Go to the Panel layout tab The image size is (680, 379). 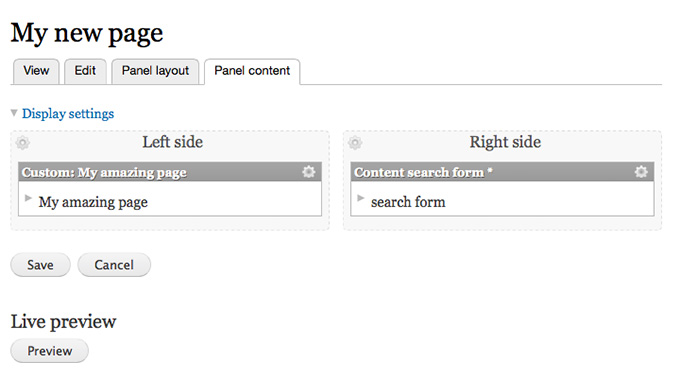tap(155, 71)
